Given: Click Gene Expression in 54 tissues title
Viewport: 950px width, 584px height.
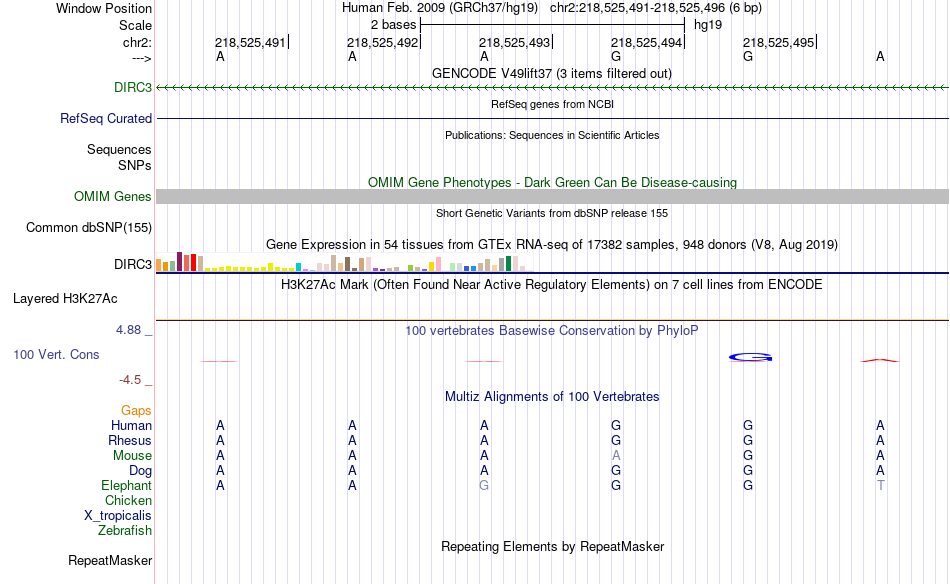Looking at the screenshot, I should tap(552, 245).
